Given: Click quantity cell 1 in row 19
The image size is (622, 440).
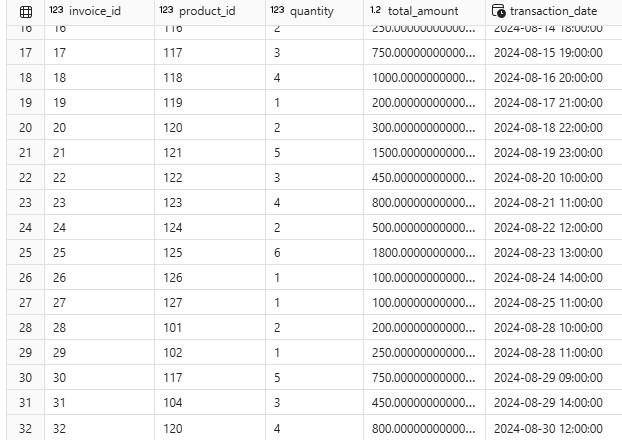Looking at the screenshot, I should click(315, 102).
